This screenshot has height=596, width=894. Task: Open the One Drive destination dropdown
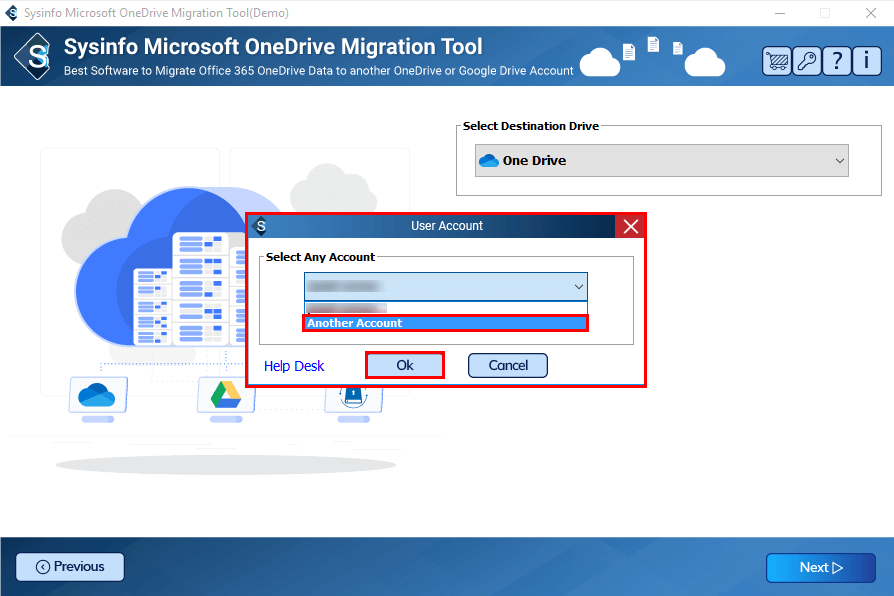[661, 160]
